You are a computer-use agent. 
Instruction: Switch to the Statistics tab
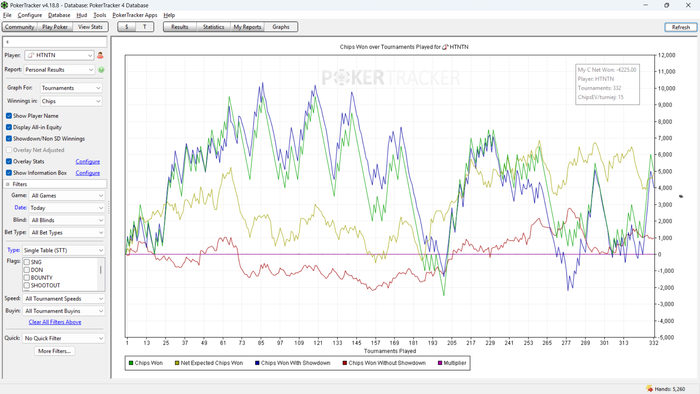coord(213,27)
